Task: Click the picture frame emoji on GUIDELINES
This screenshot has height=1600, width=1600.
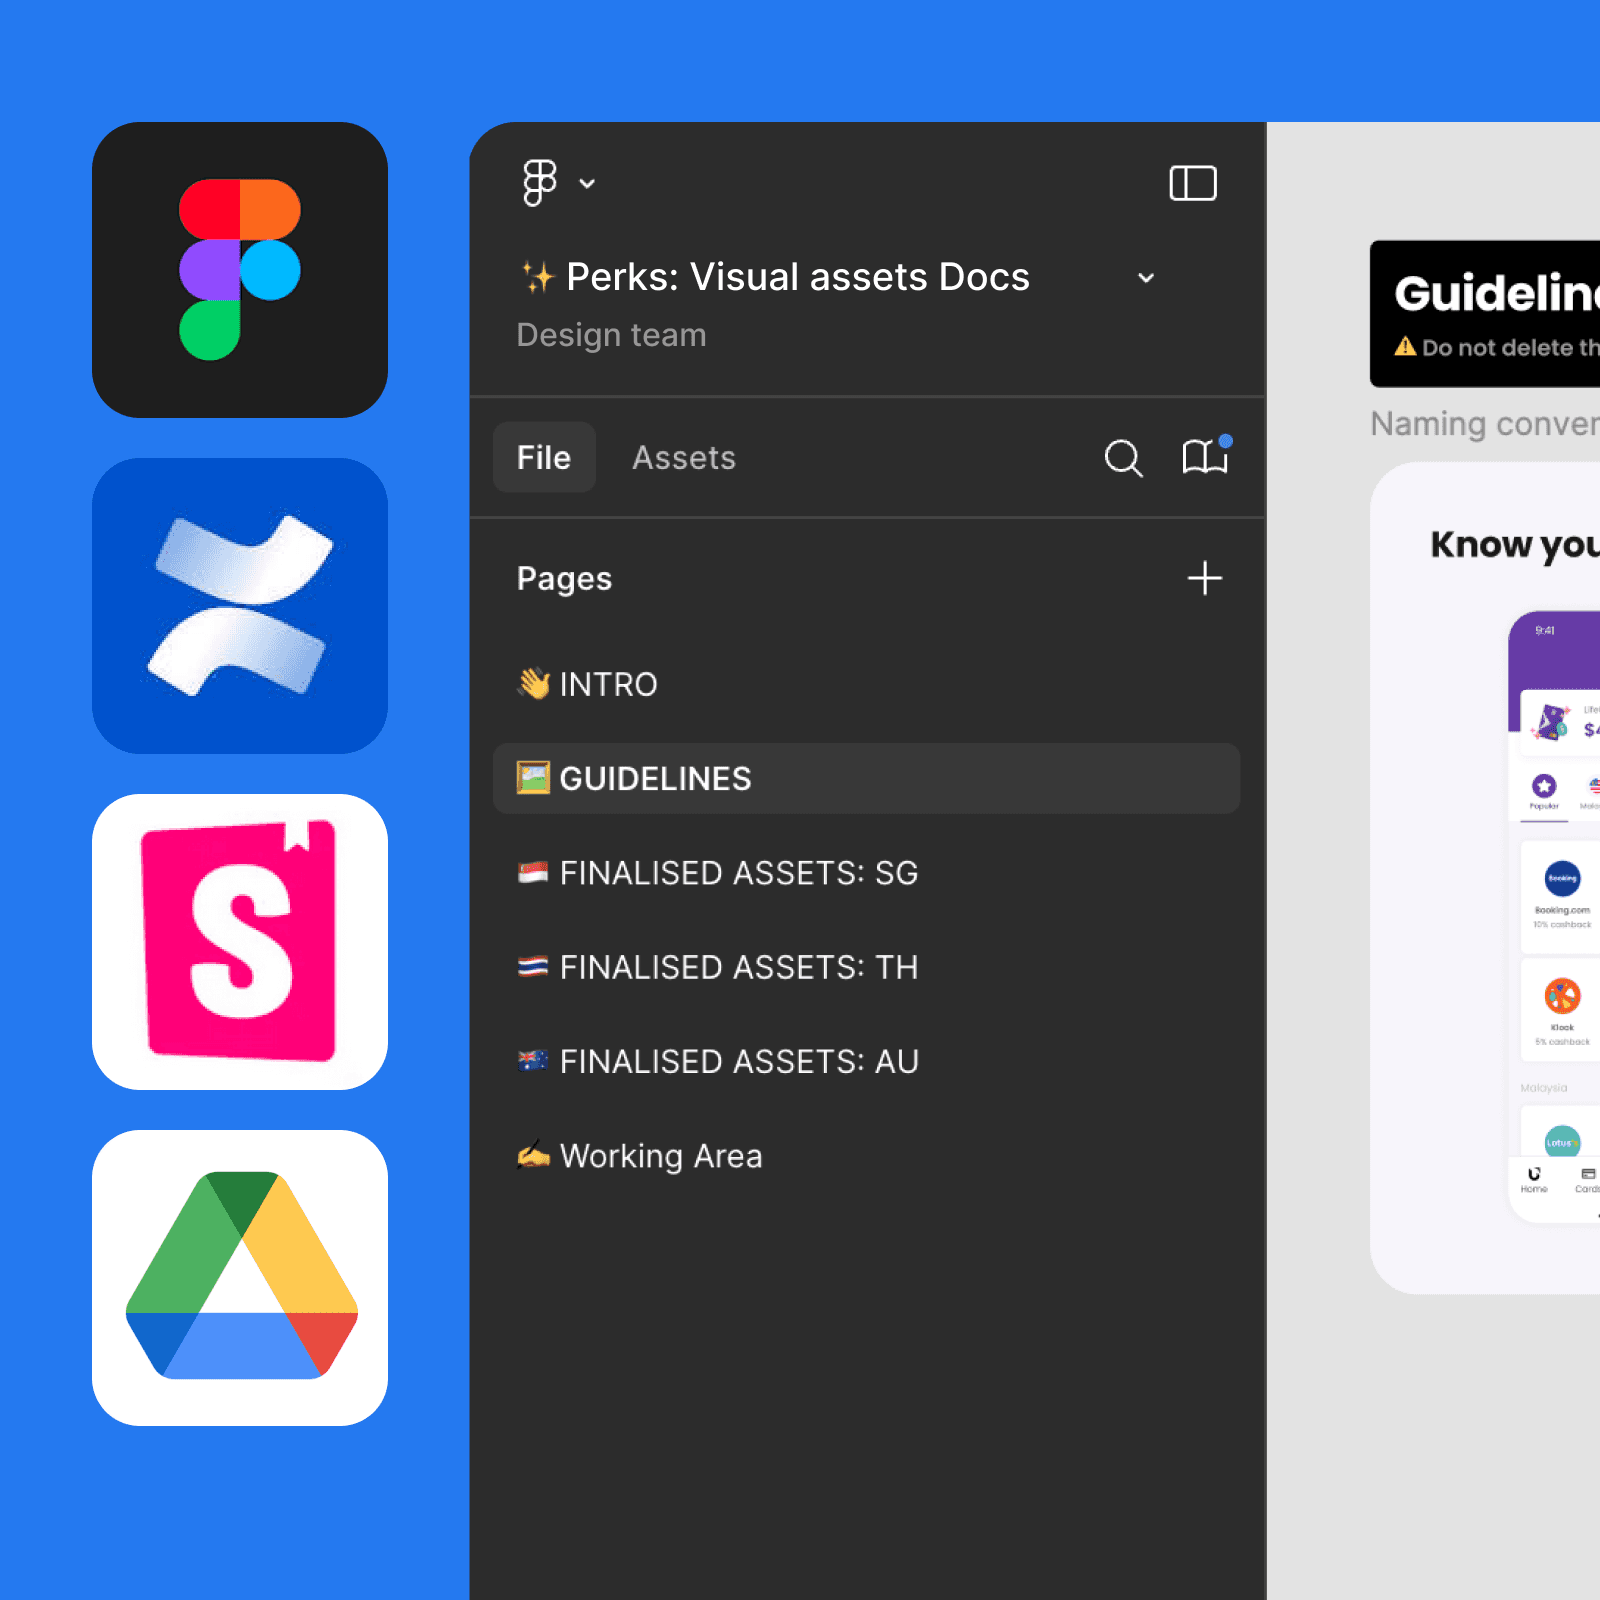Action: pos(533,777)
